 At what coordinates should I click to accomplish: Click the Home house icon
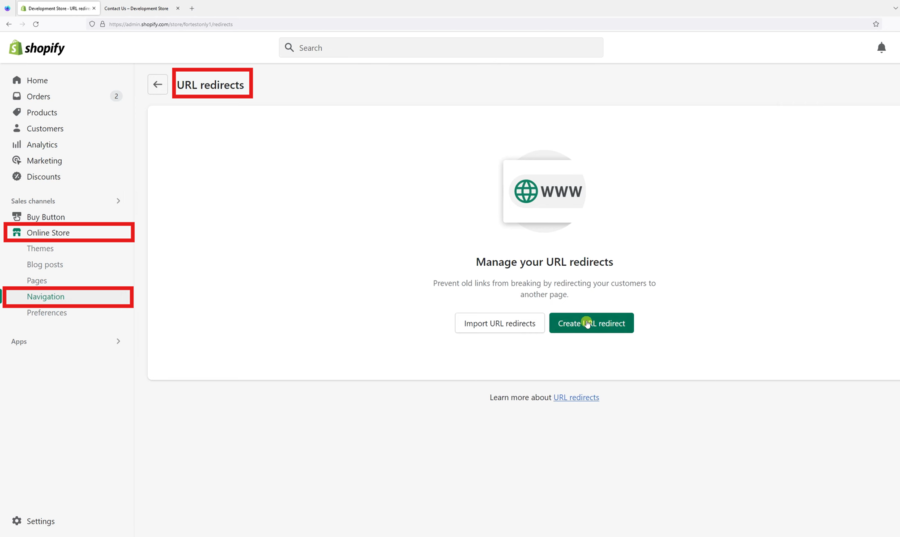(17, 80)
